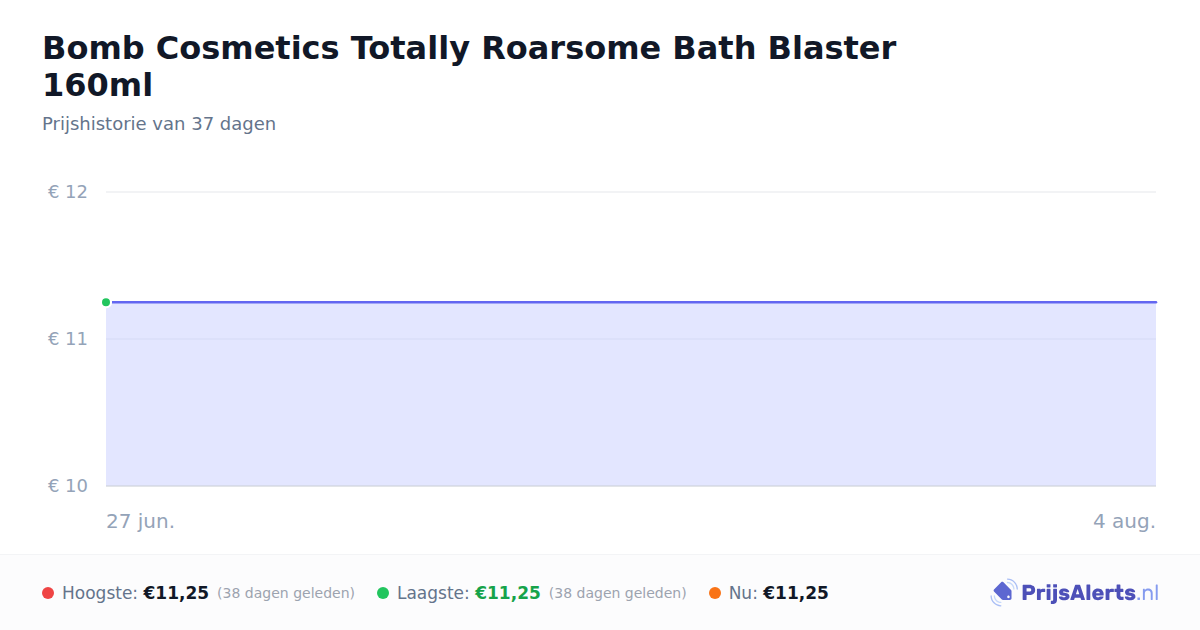
Task: Click the Hoogste price value €11,25
Action: pos(176,593)
